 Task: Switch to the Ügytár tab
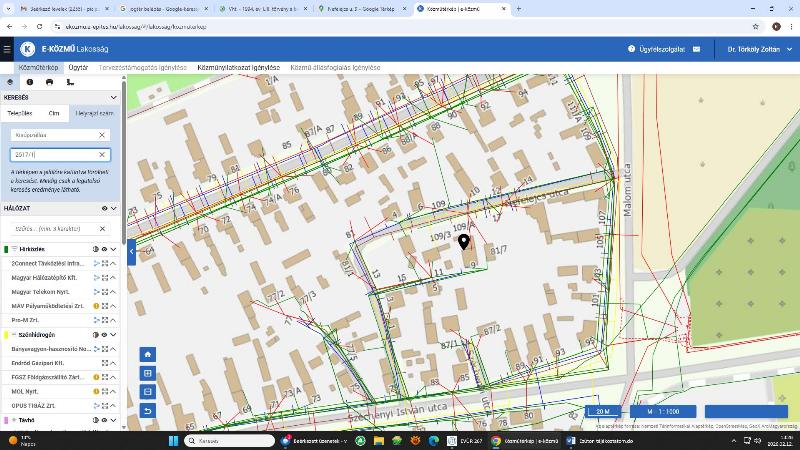pos(78,67)
